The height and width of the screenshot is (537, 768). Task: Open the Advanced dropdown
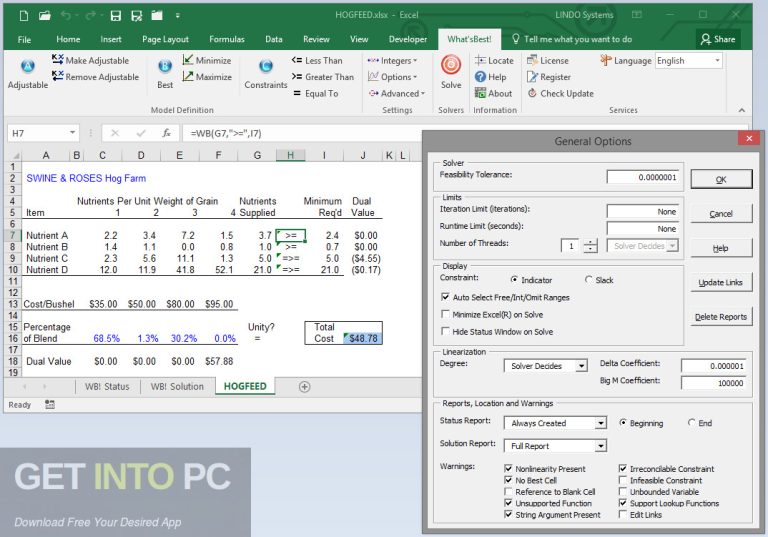pos(397,93)
